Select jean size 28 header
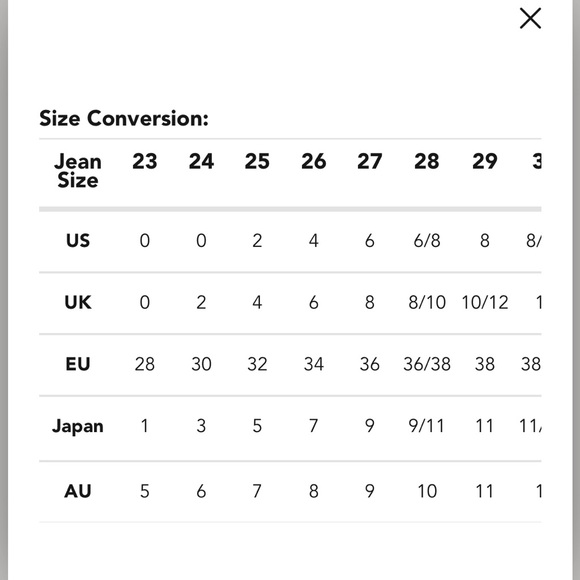Image resolution: width=580 pixels, height=580 pixels. [427, 162]
